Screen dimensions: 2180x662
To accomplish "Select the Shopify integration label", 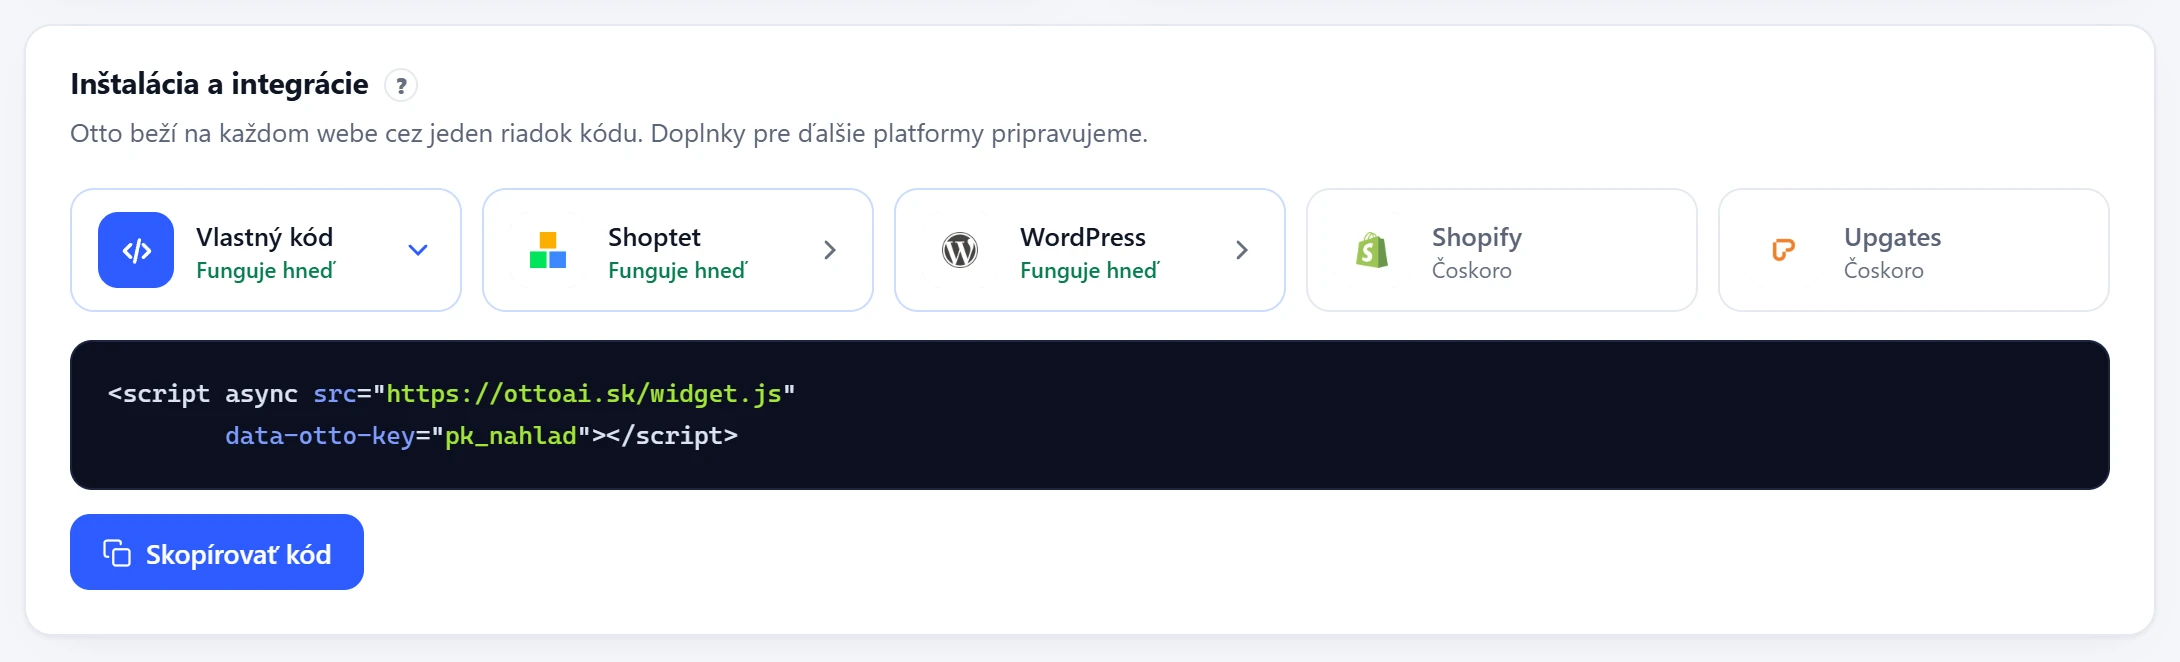I will [1477, 238].
